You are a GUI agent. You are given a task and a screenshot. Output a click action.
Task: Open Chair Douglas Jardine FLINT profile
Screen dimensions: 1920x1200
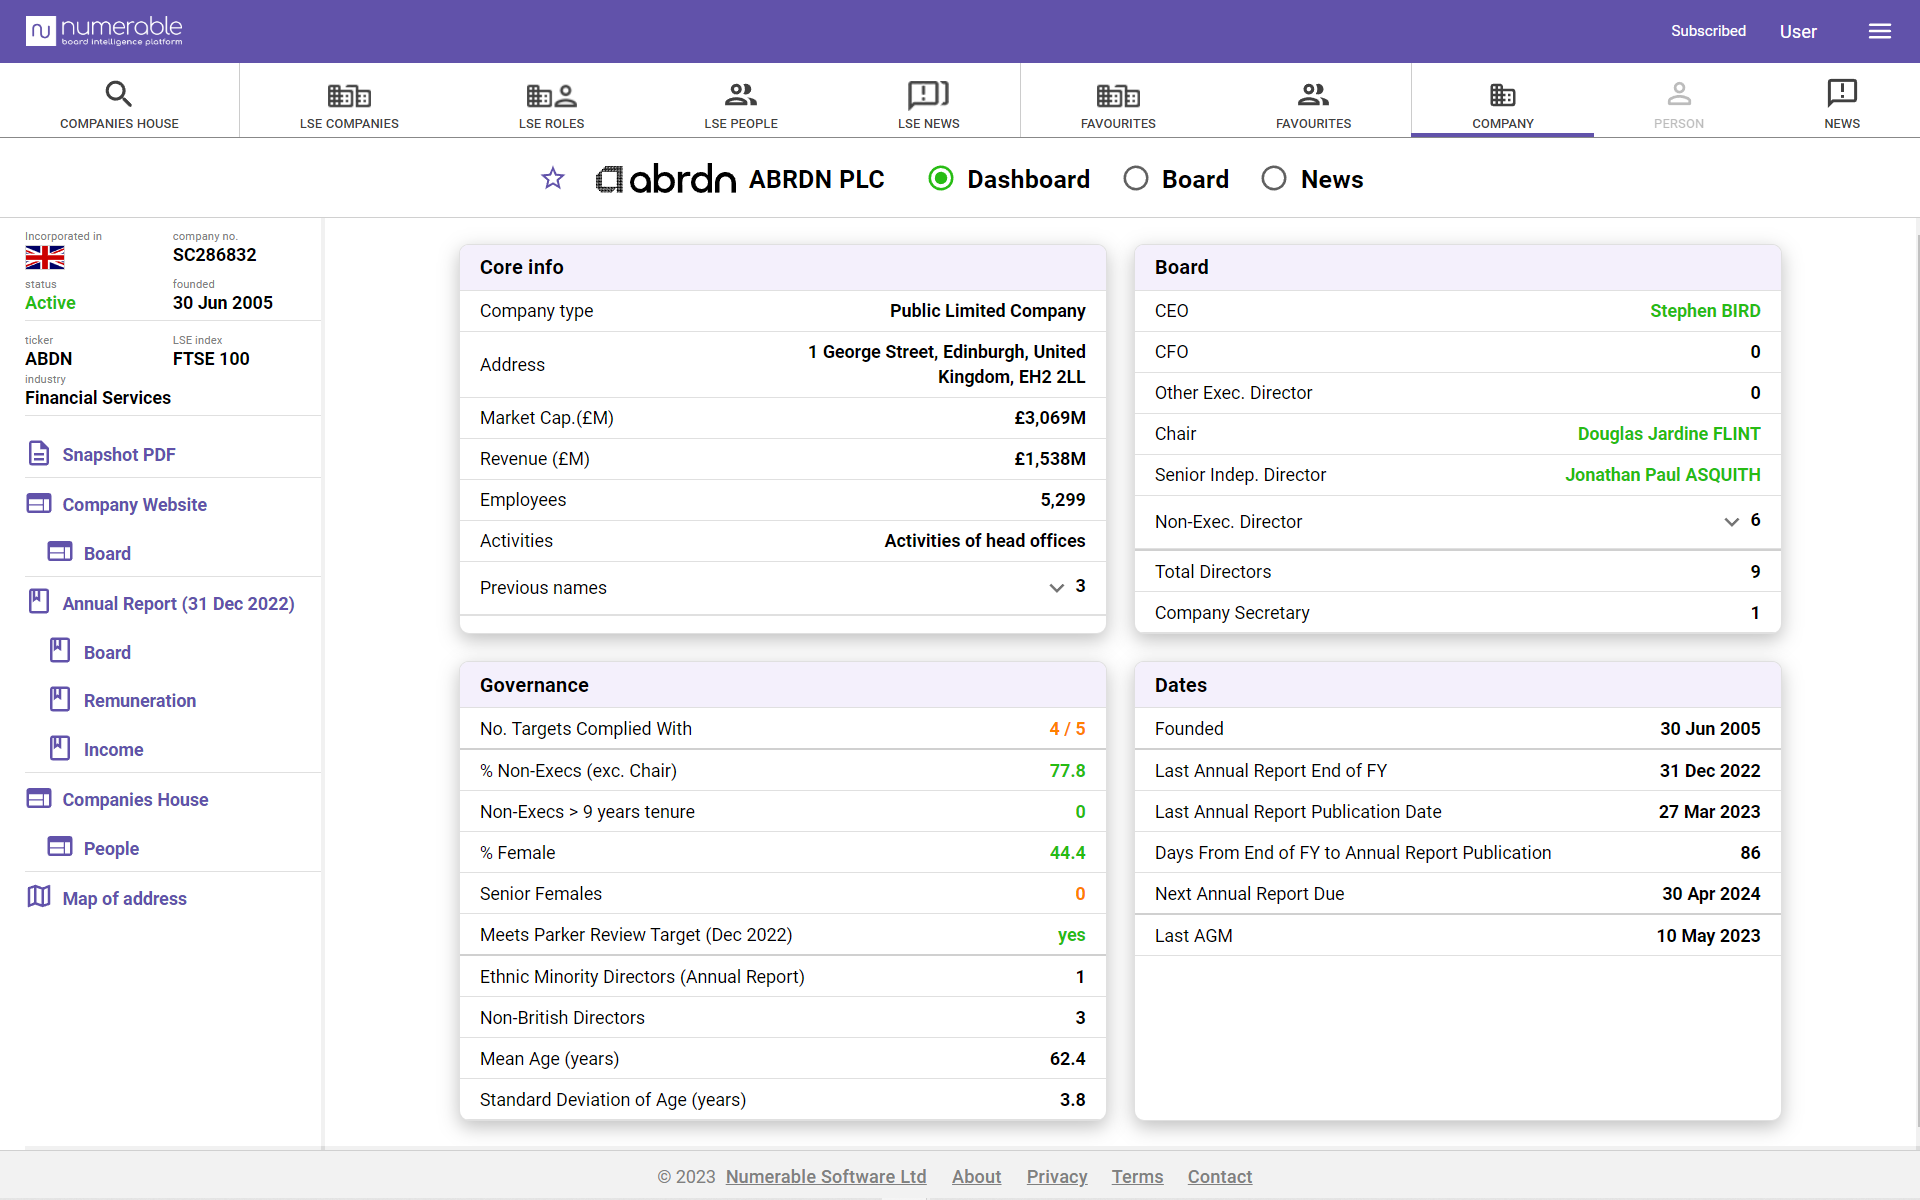pos(1669,434)
